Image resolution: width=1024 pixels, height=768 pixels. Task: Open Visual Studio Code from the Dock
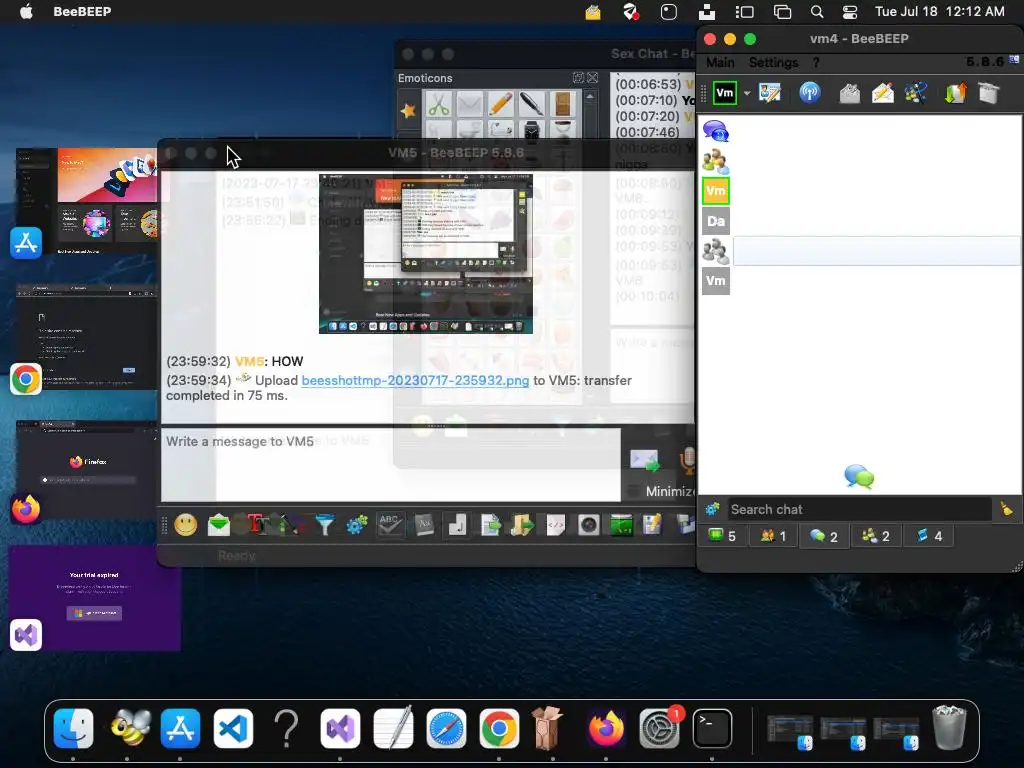[233, 728]
